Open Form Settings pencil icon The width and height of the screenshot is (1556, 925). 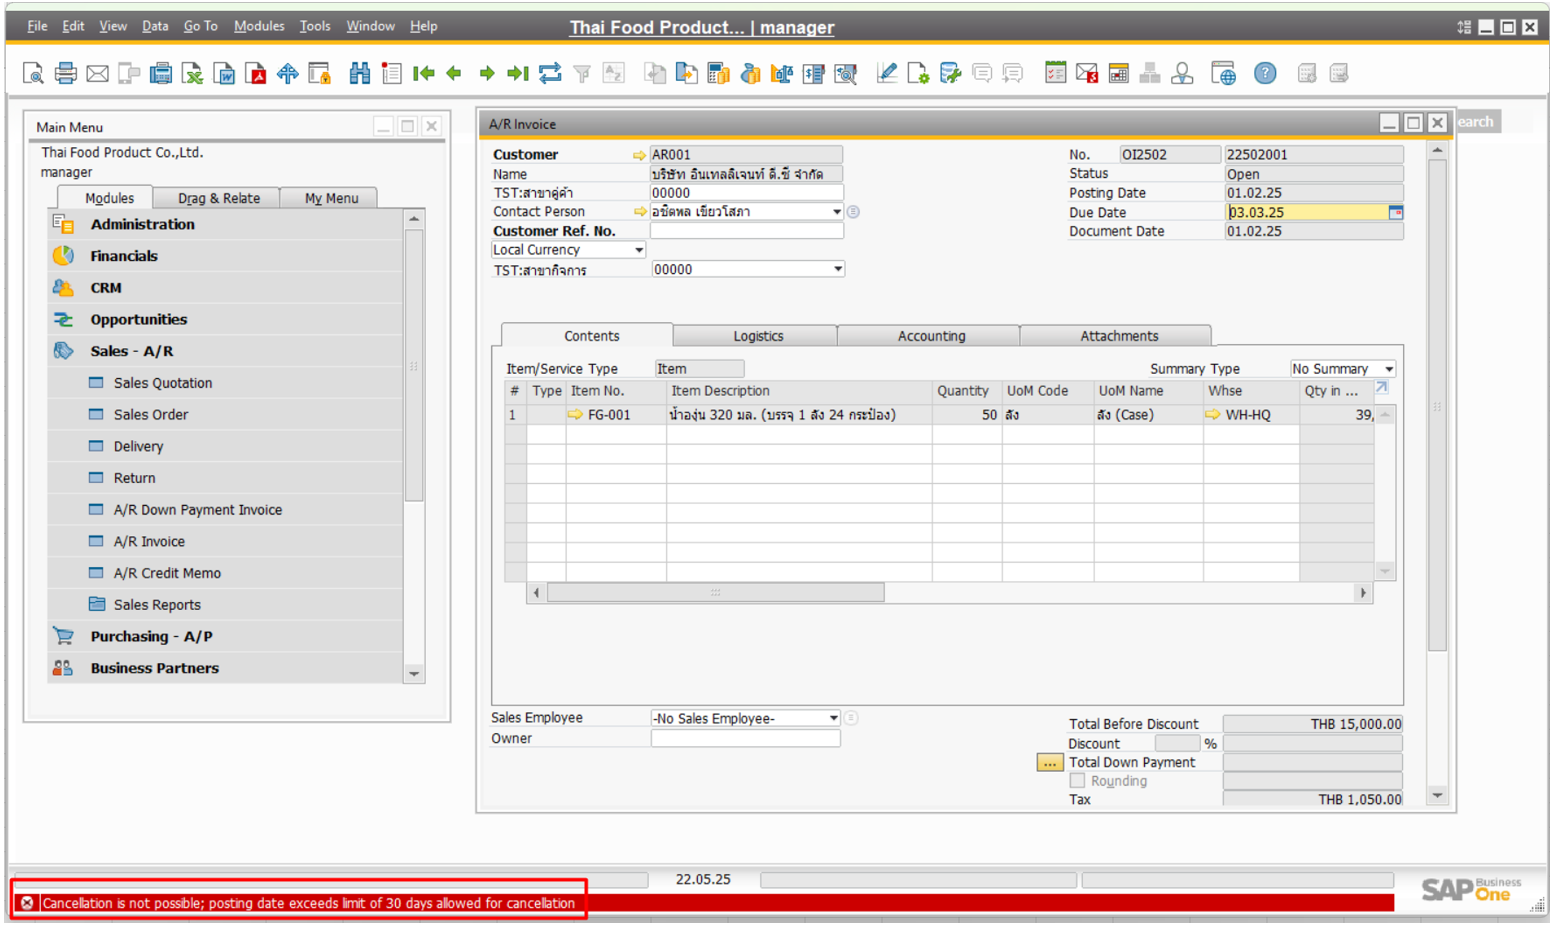[886, 73]
